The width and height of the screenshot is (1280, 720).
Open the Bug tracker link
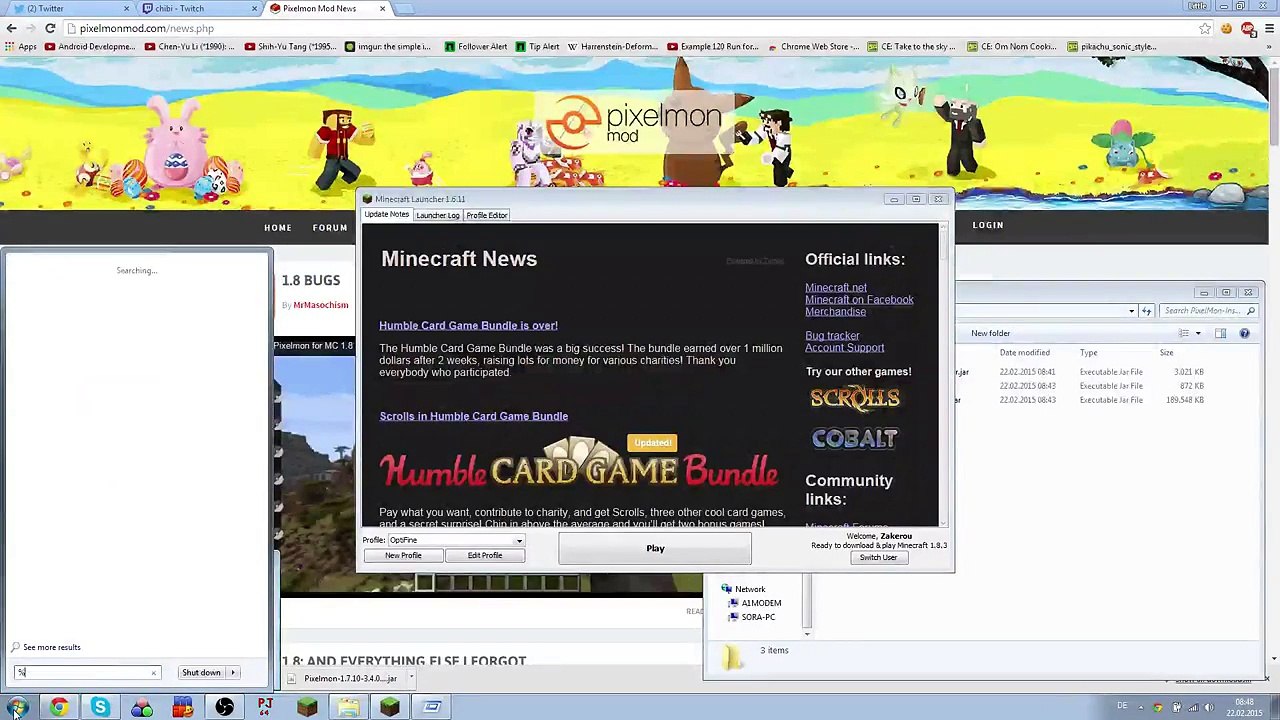pyautogui.click(x=832, y=336)
